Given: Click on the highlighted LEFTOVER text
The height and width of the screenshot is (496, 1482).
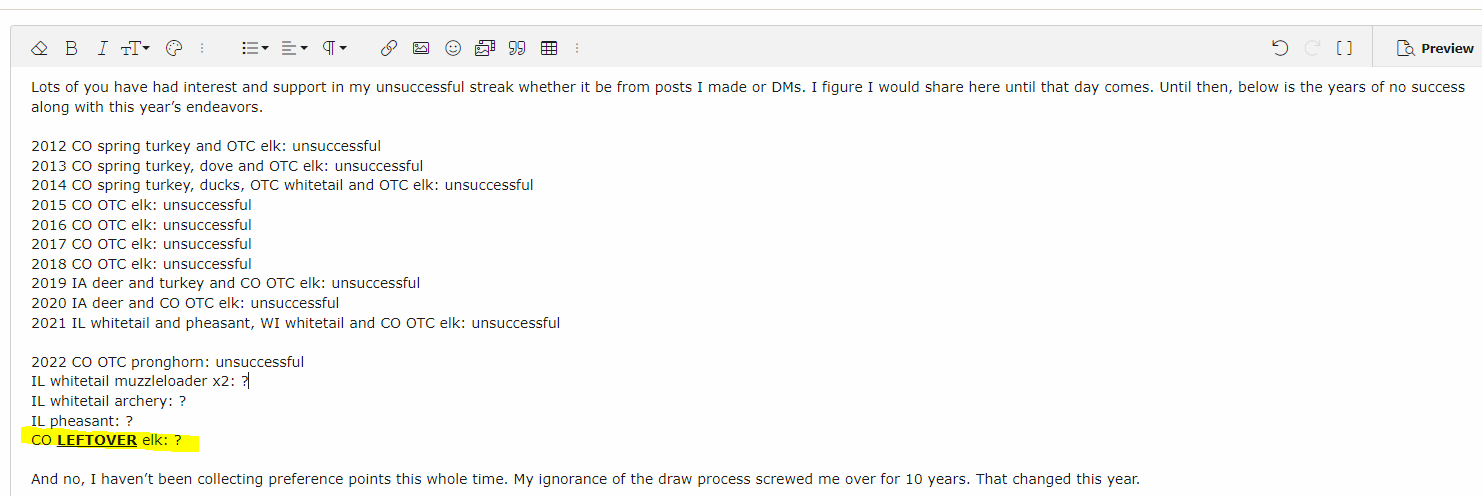Looking at the screenshot, I should coord(97,440).
